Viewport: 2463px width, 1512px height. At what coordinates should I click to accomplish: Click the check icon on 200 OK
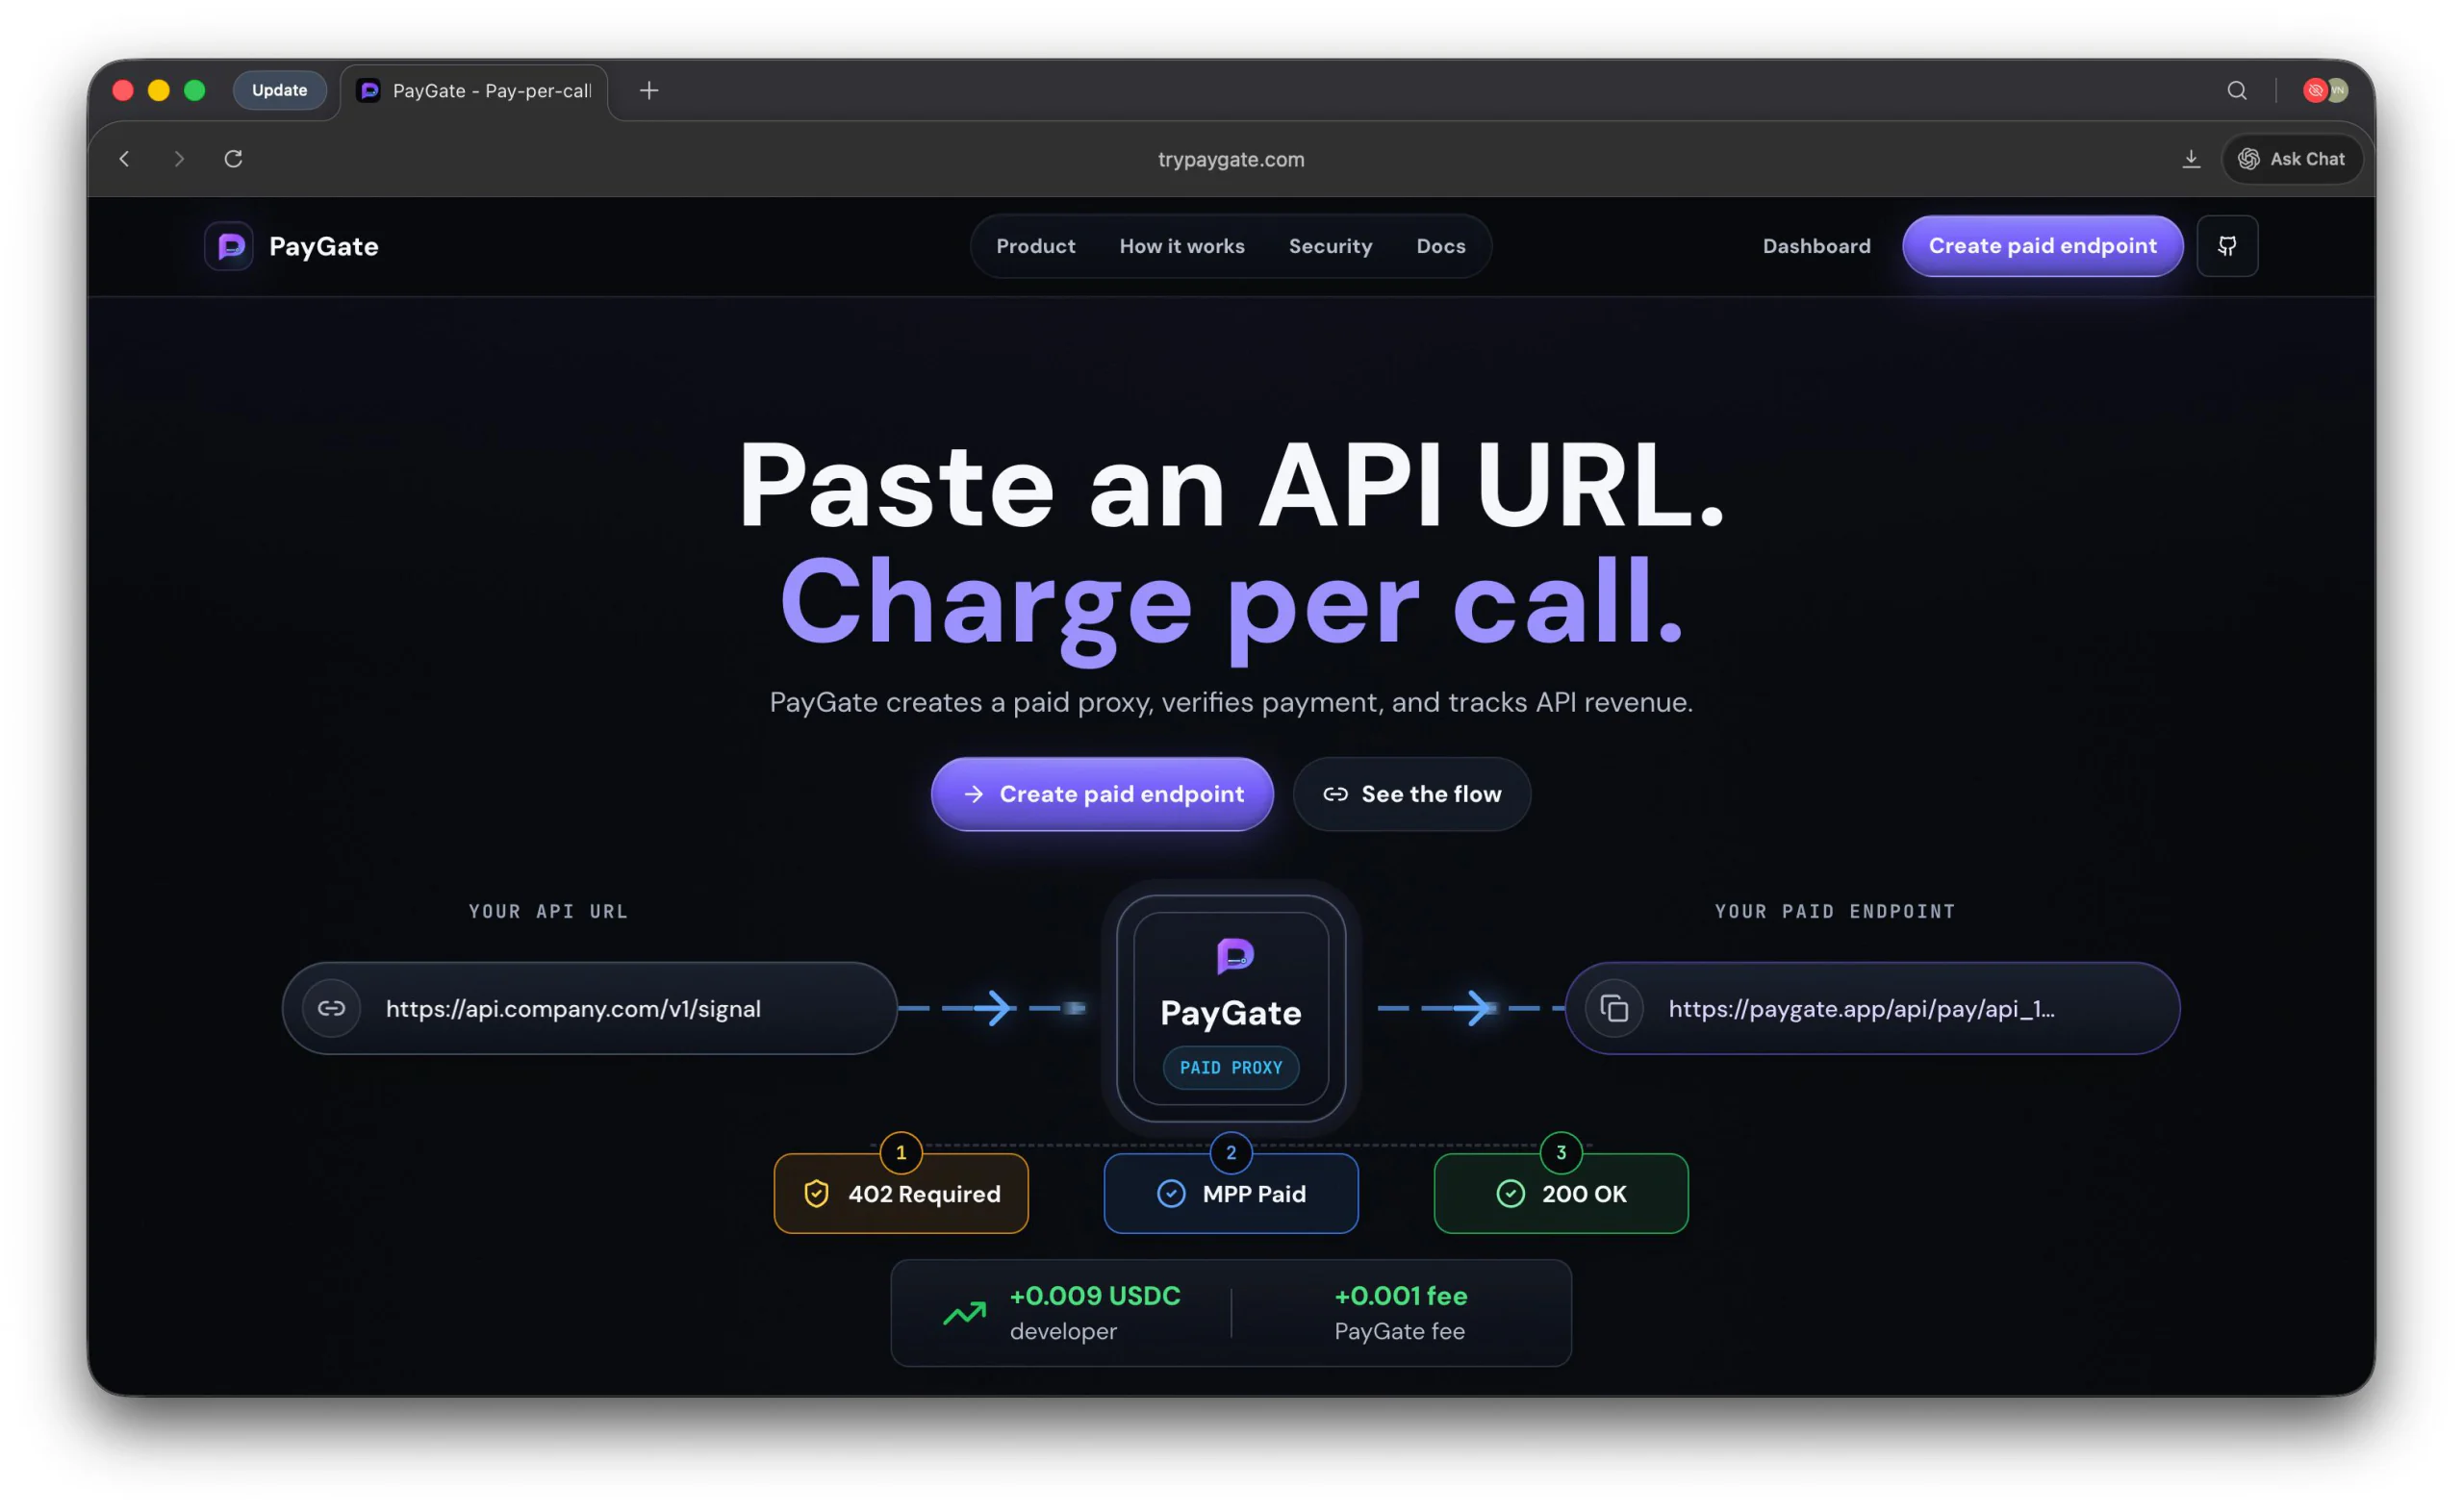1510,1193
